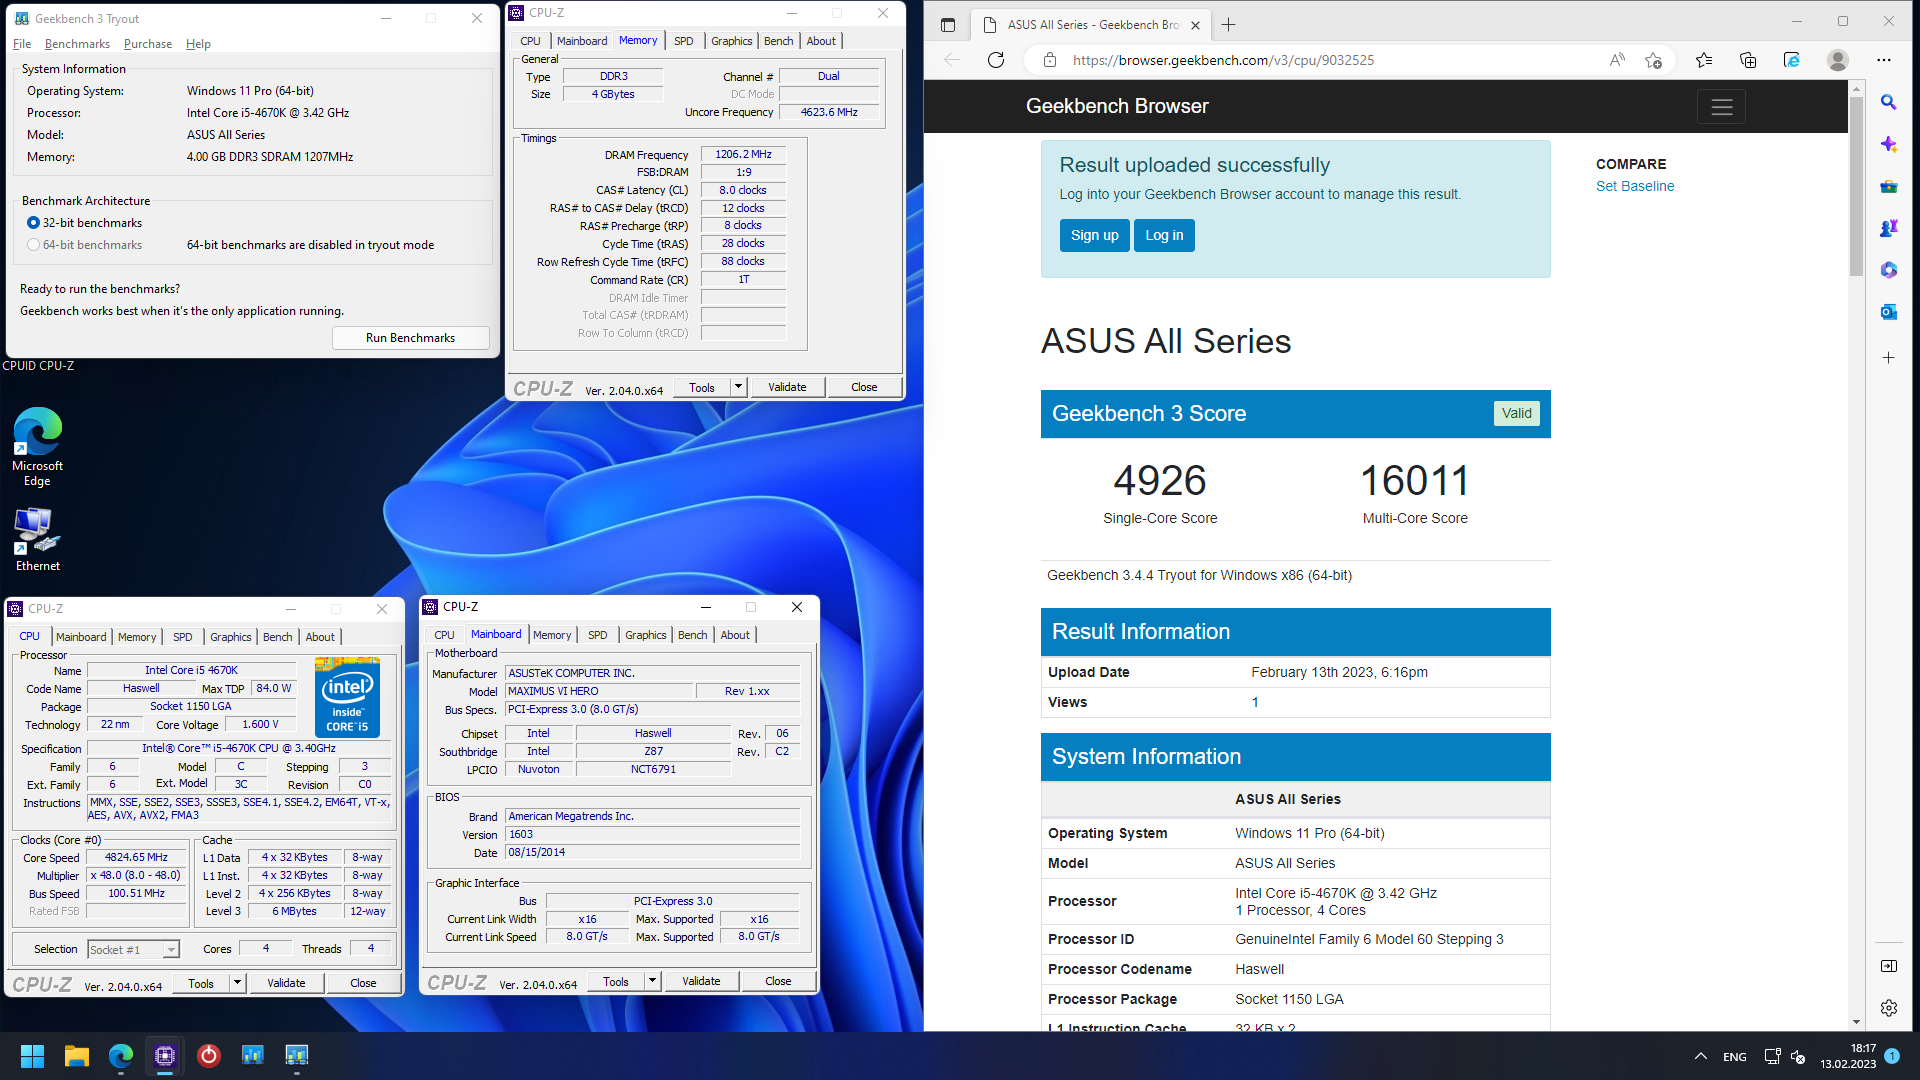Open Tools dropdown arrow in CPU-Z CPU window
This screenshot has width=1920, height=1080.
click(x=237, y=983)
